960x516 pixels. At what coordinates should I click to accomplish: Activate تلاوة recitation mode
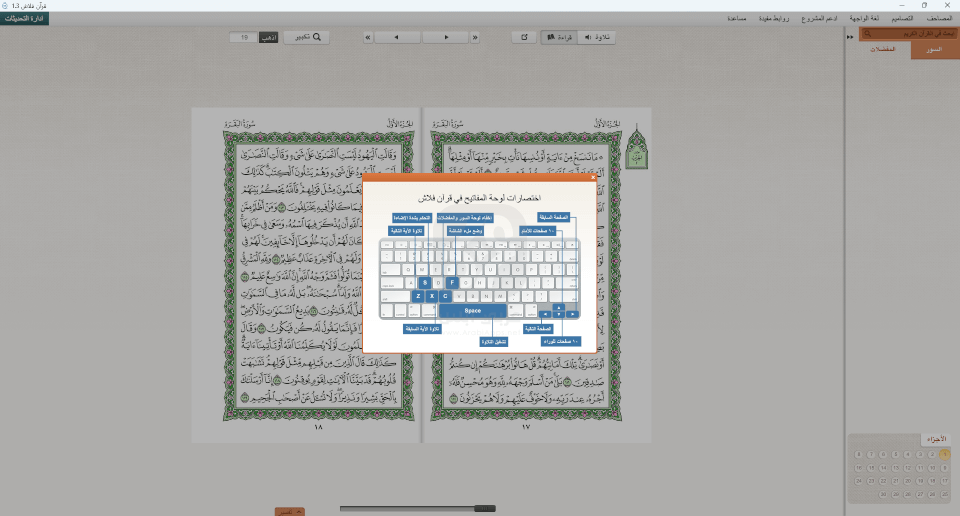597,37
